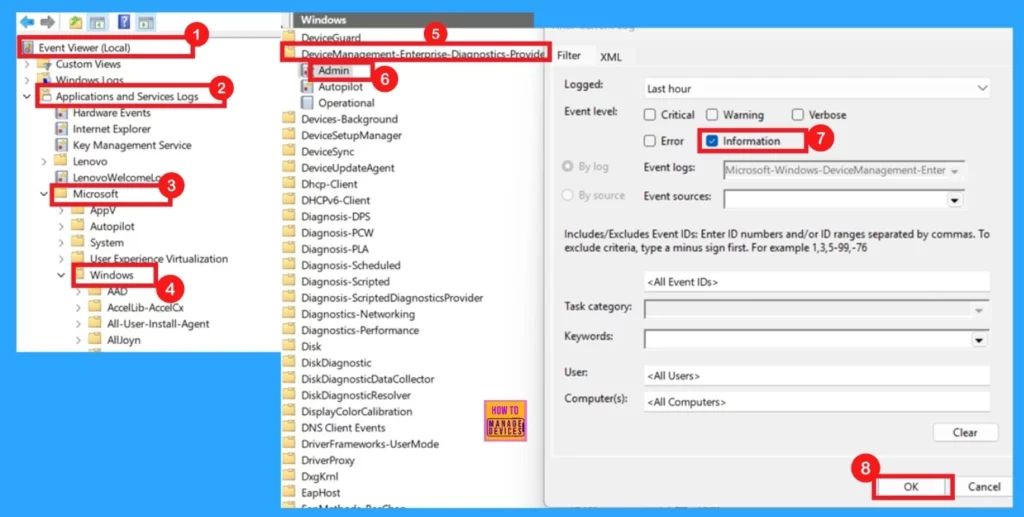Click the Custom Views folder icon
Screen dimensions: 1024x517
(x=43, y=64)
